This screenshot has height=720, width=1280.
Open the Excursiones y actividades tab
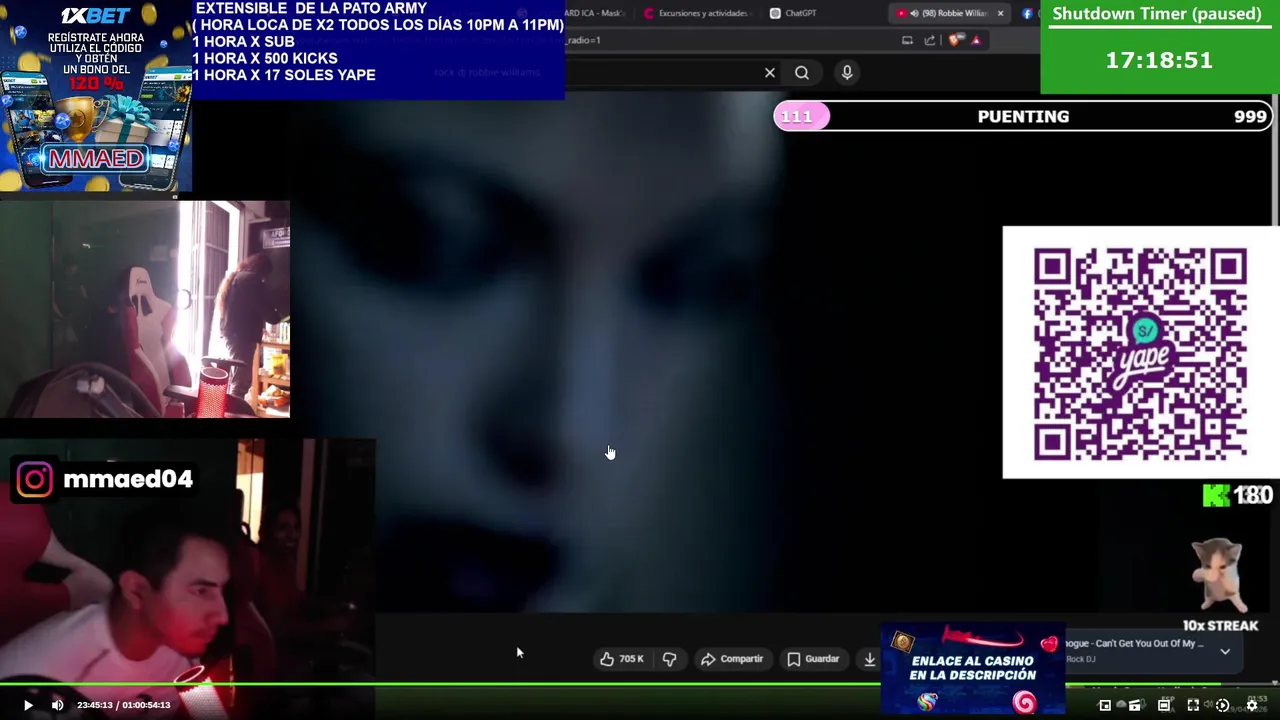point(696,13)
